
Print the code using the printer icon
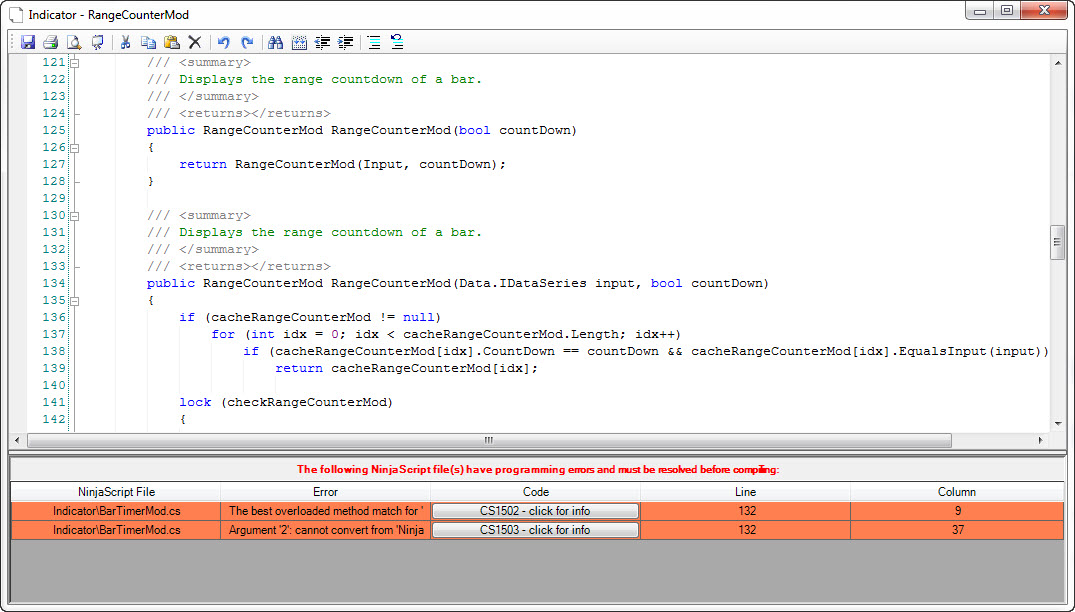pyautogui.click(x=50, y=42)
